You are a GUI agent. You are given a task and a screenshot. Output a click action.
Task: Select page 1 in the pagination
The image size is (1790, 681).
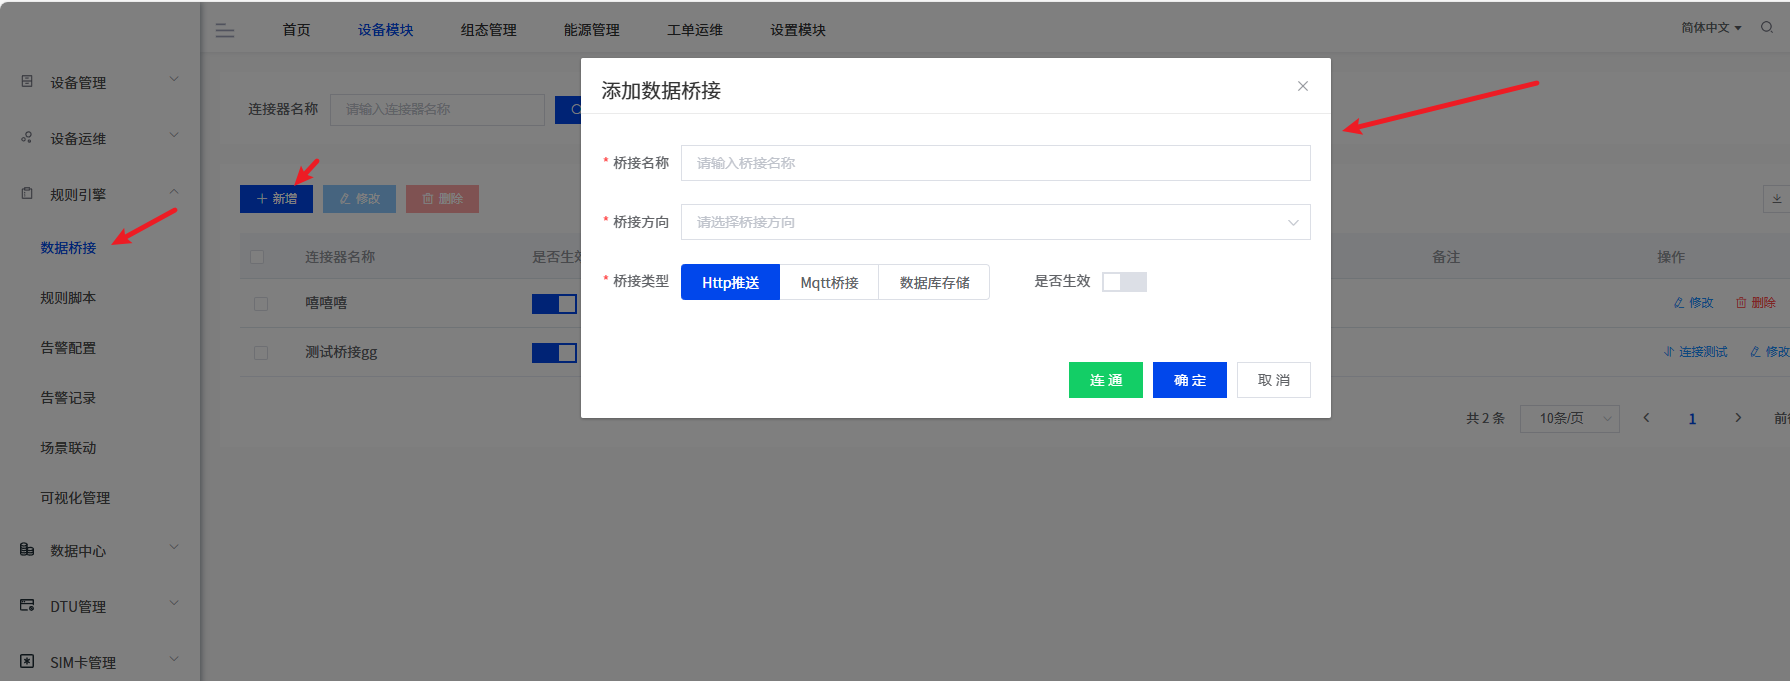(x=1692, y=419)
